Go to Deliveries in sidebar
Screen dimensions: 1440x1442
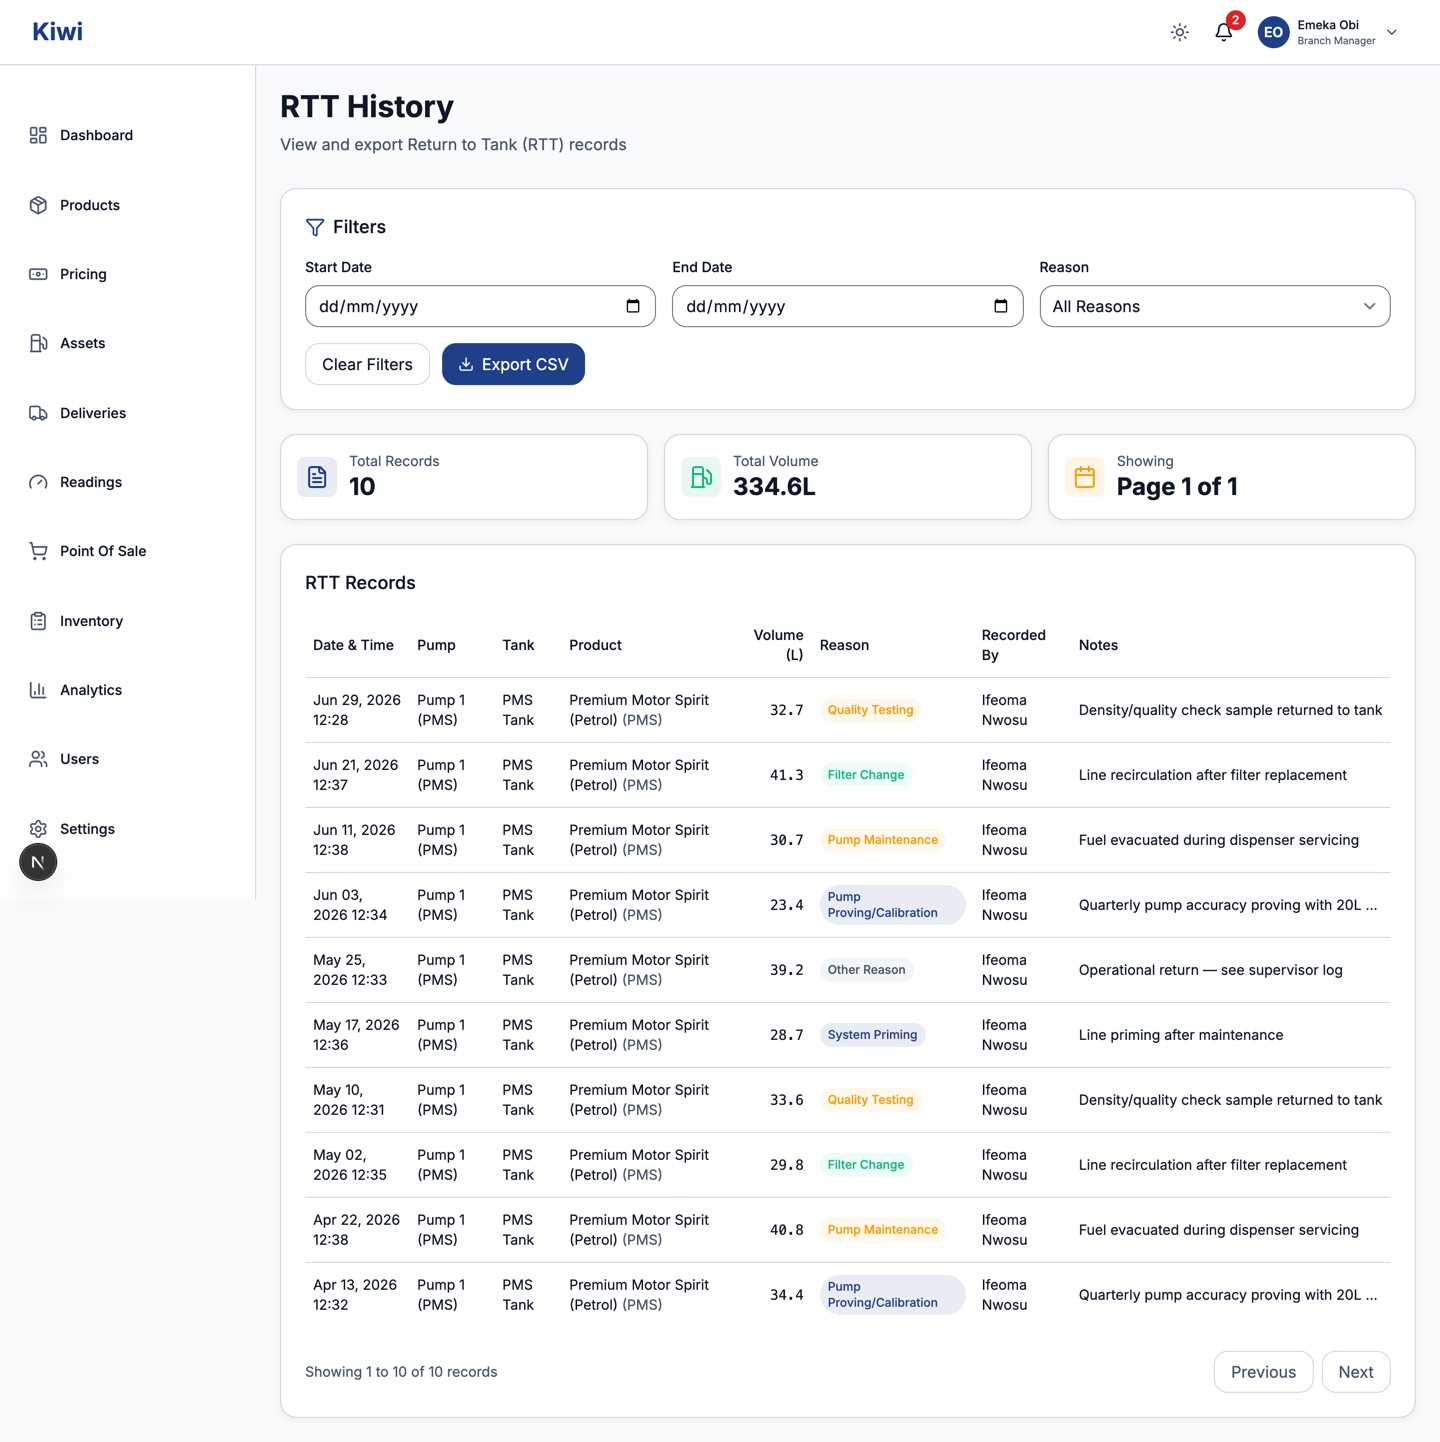93,413
